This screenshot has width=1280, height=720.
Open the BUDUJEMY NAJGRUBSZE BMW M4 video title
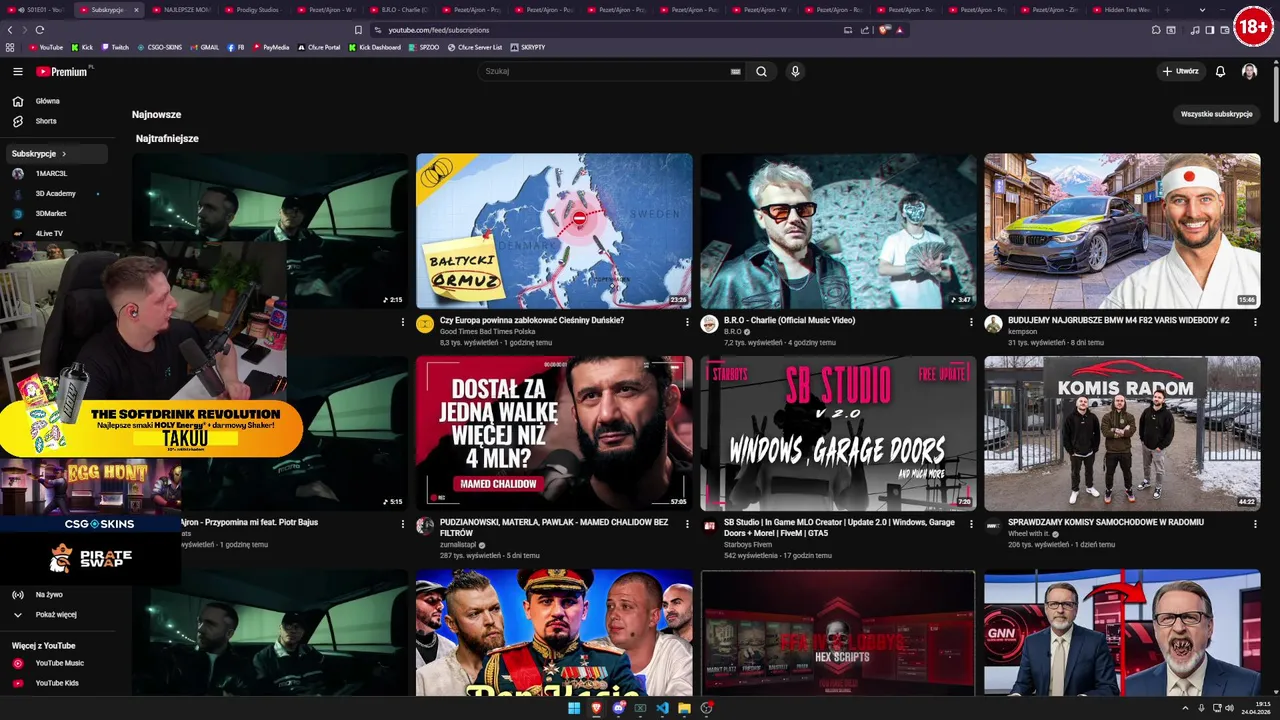coord(1119,320)
